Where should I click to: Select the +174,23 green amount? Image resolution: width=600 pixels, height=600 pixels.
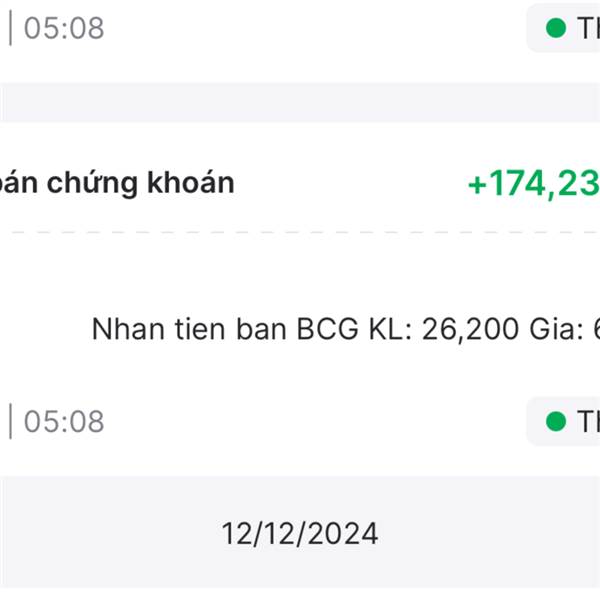pos(533,184)
